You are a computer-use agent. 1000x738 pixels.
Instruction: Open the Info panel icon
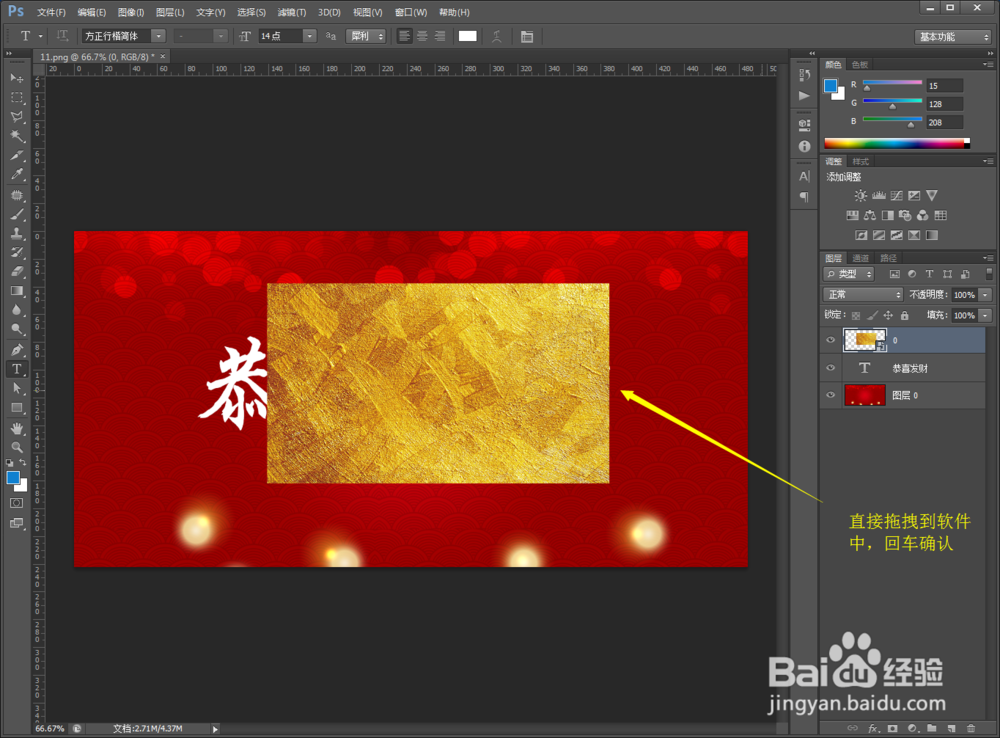[804, 146]
